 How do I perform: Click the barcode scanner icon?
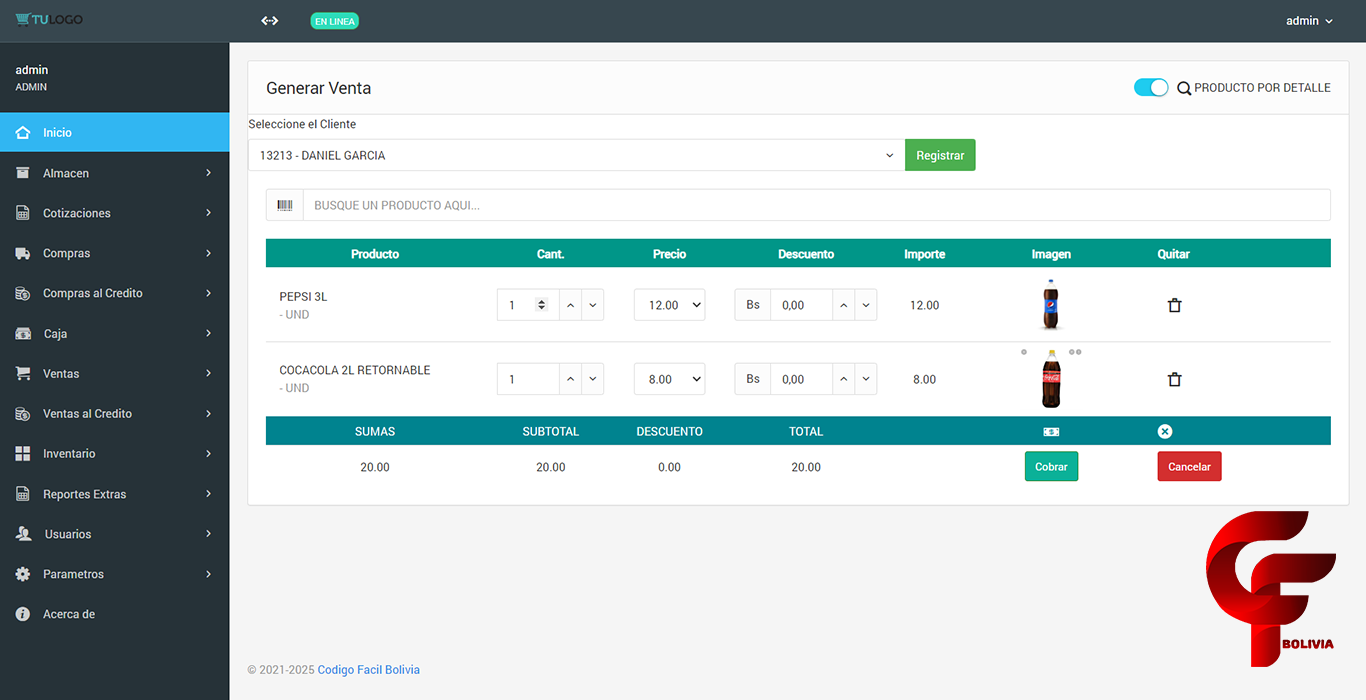click(285, 205)
